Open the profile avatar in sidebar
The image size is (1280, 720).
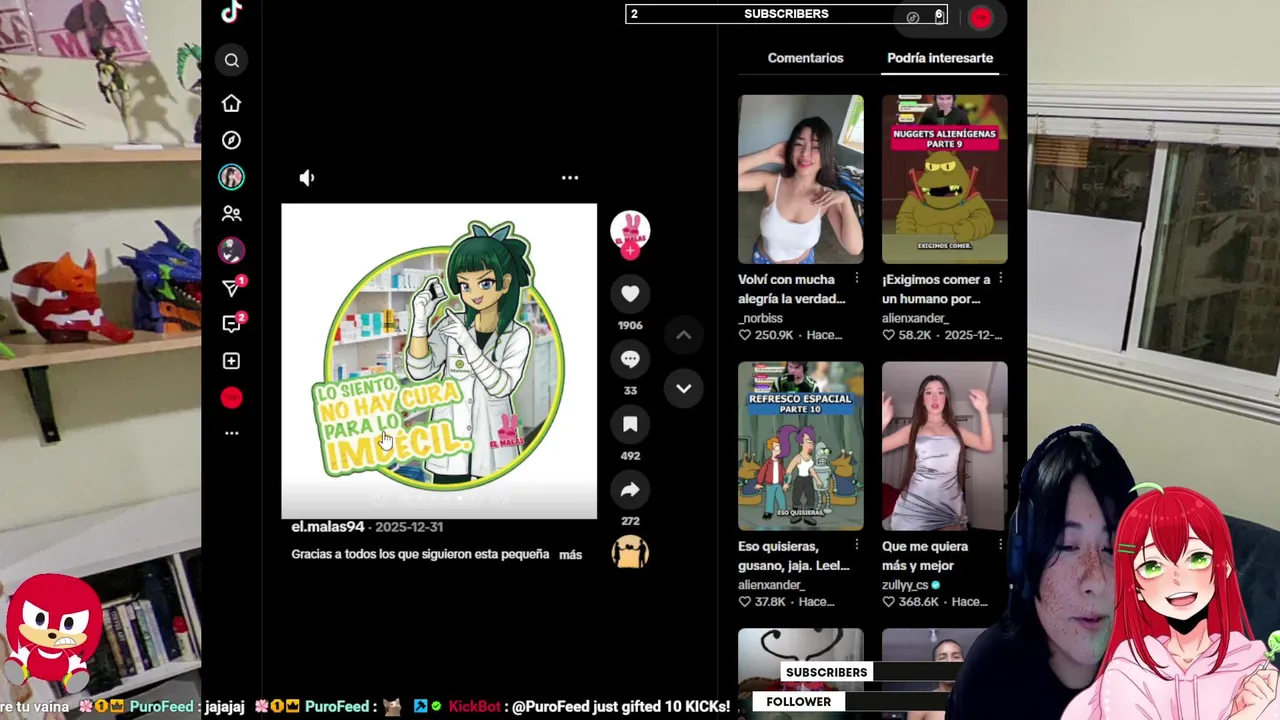click(x=231, y=250)
